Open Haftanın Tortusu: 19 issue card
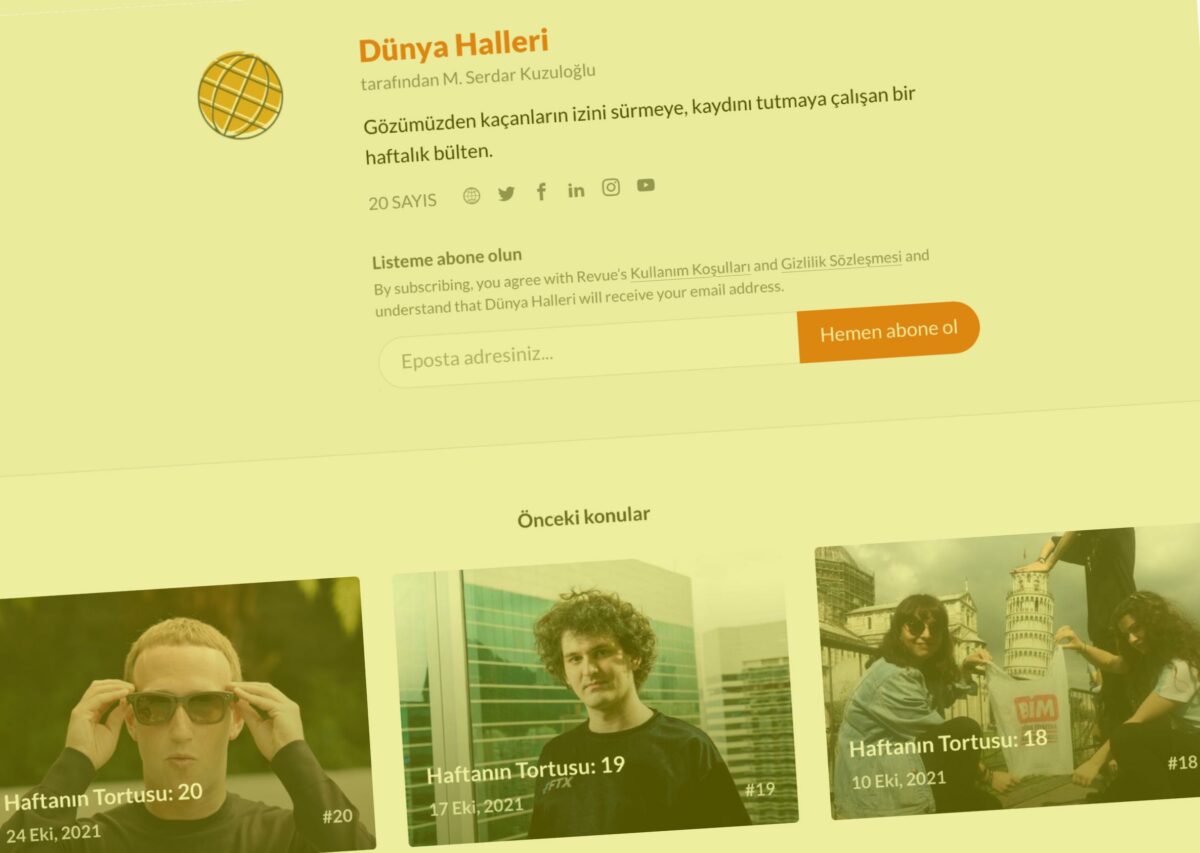This screenshot has height=853, width=1200. [x=596, y=702]
